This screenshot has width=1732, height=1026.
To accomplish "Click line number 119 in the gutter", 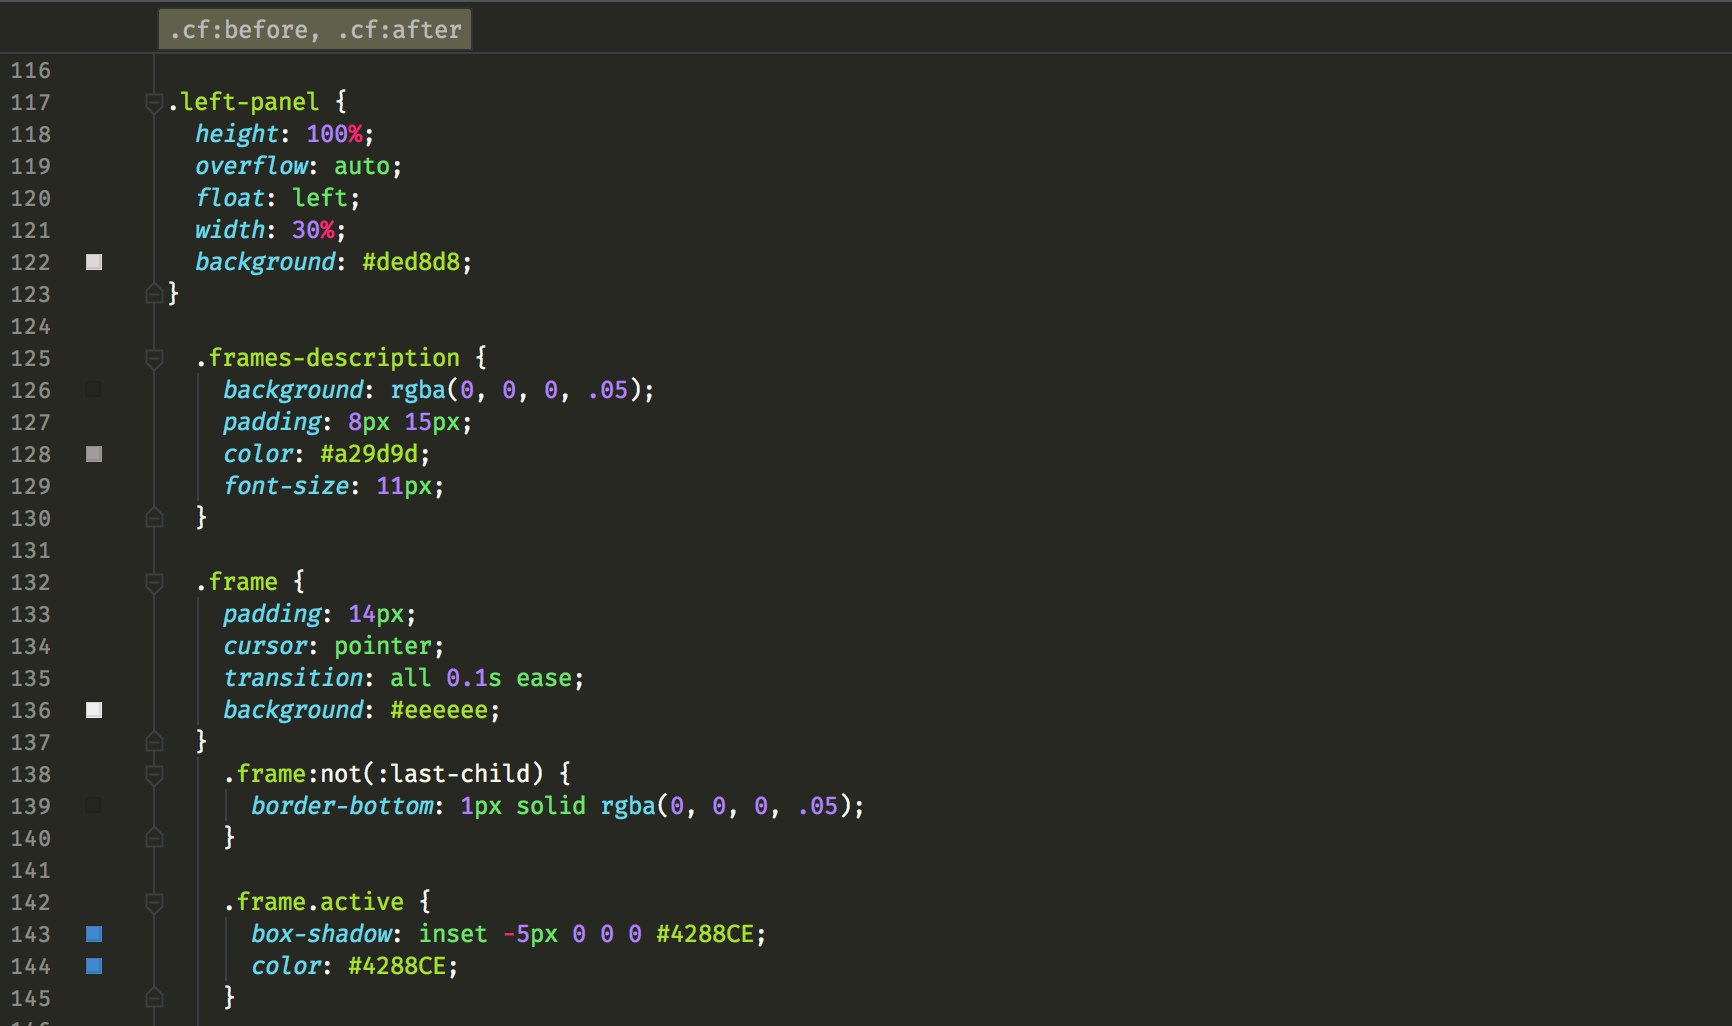I will [31, 166].
